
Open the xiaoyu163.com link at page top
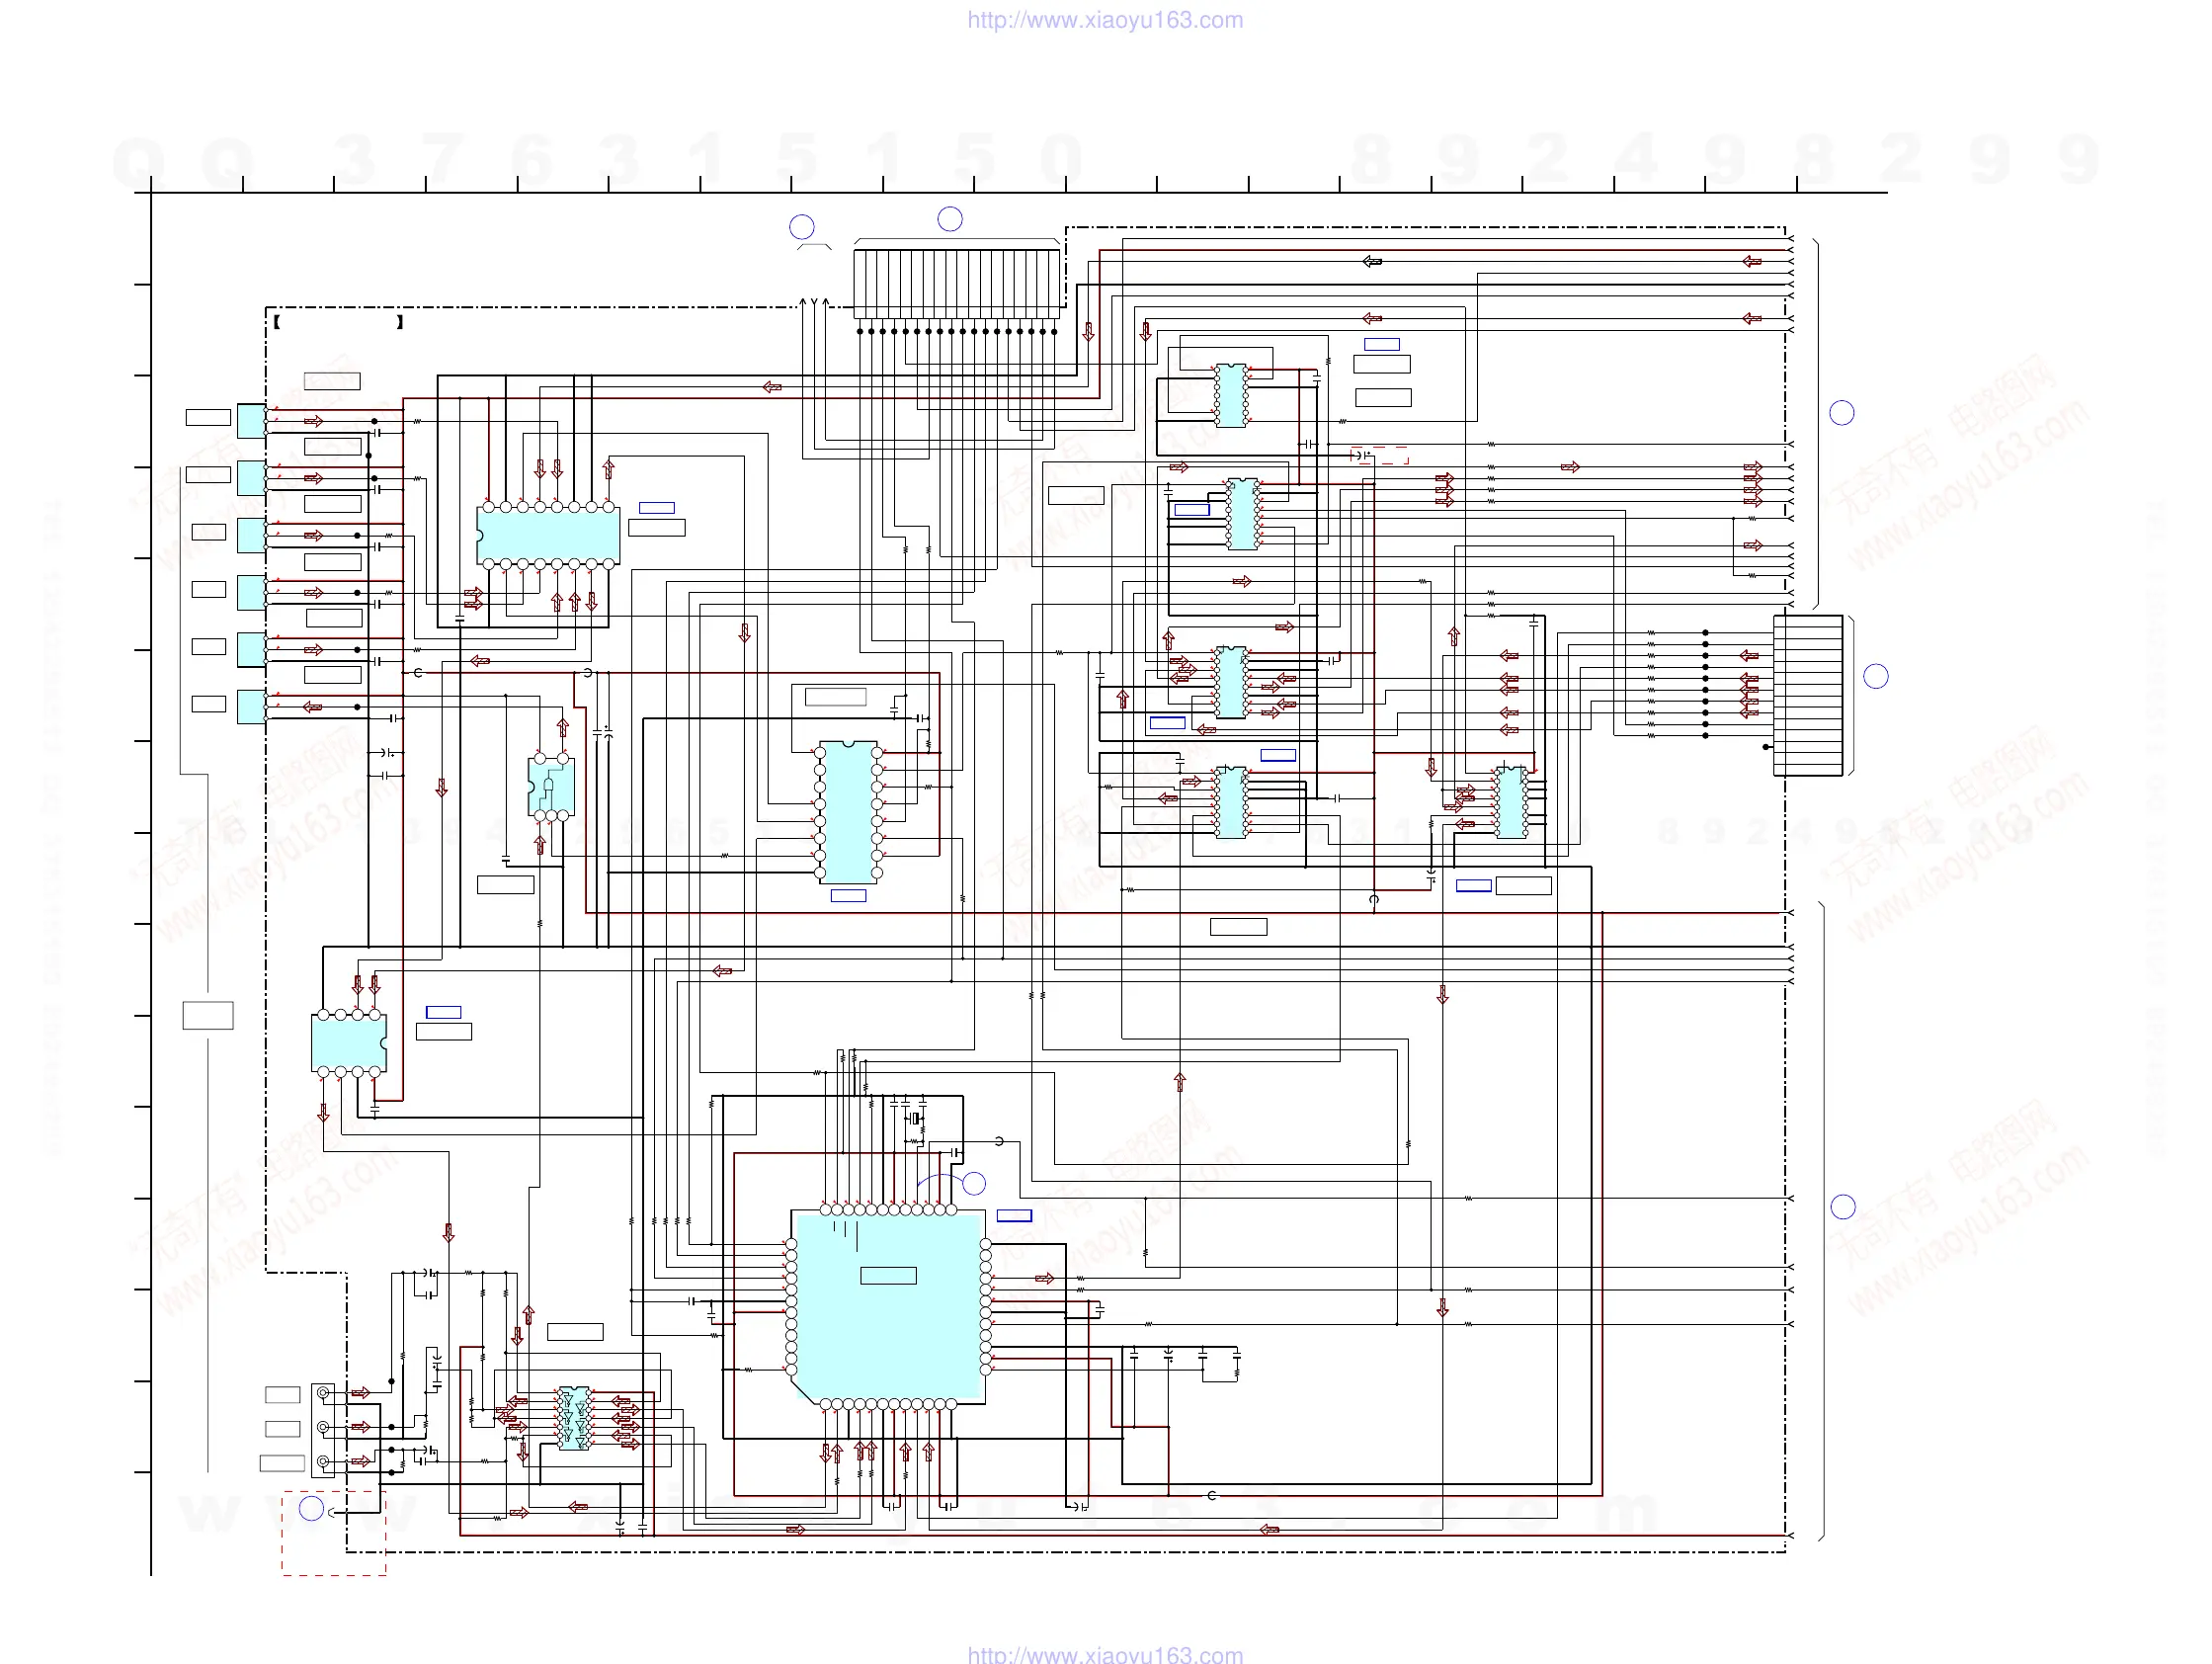[1105, 20]
